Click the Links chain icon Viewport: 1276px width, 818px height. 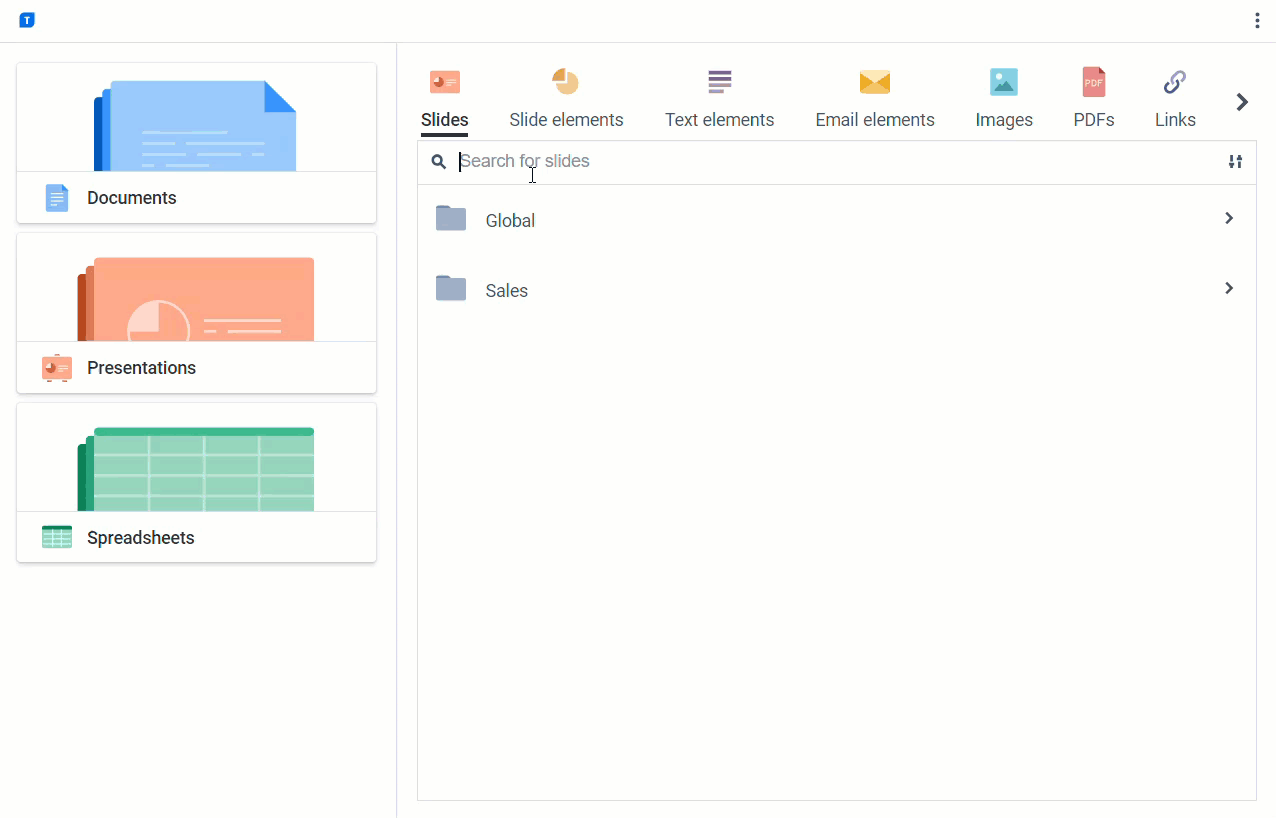(x=1174, y=82)
